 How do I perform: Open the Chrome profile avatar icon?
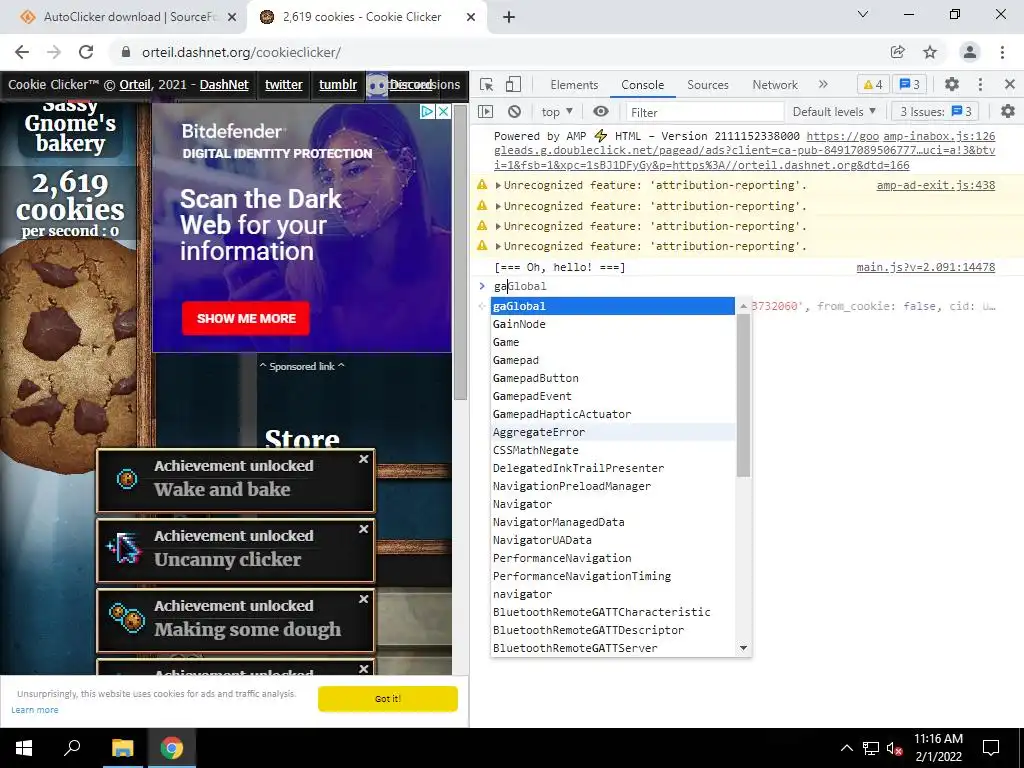point(970,52)
